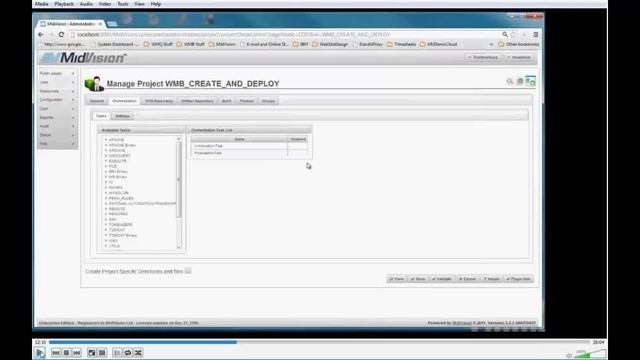
Task: Click the MidVision footer link
Action: [462, 323]
